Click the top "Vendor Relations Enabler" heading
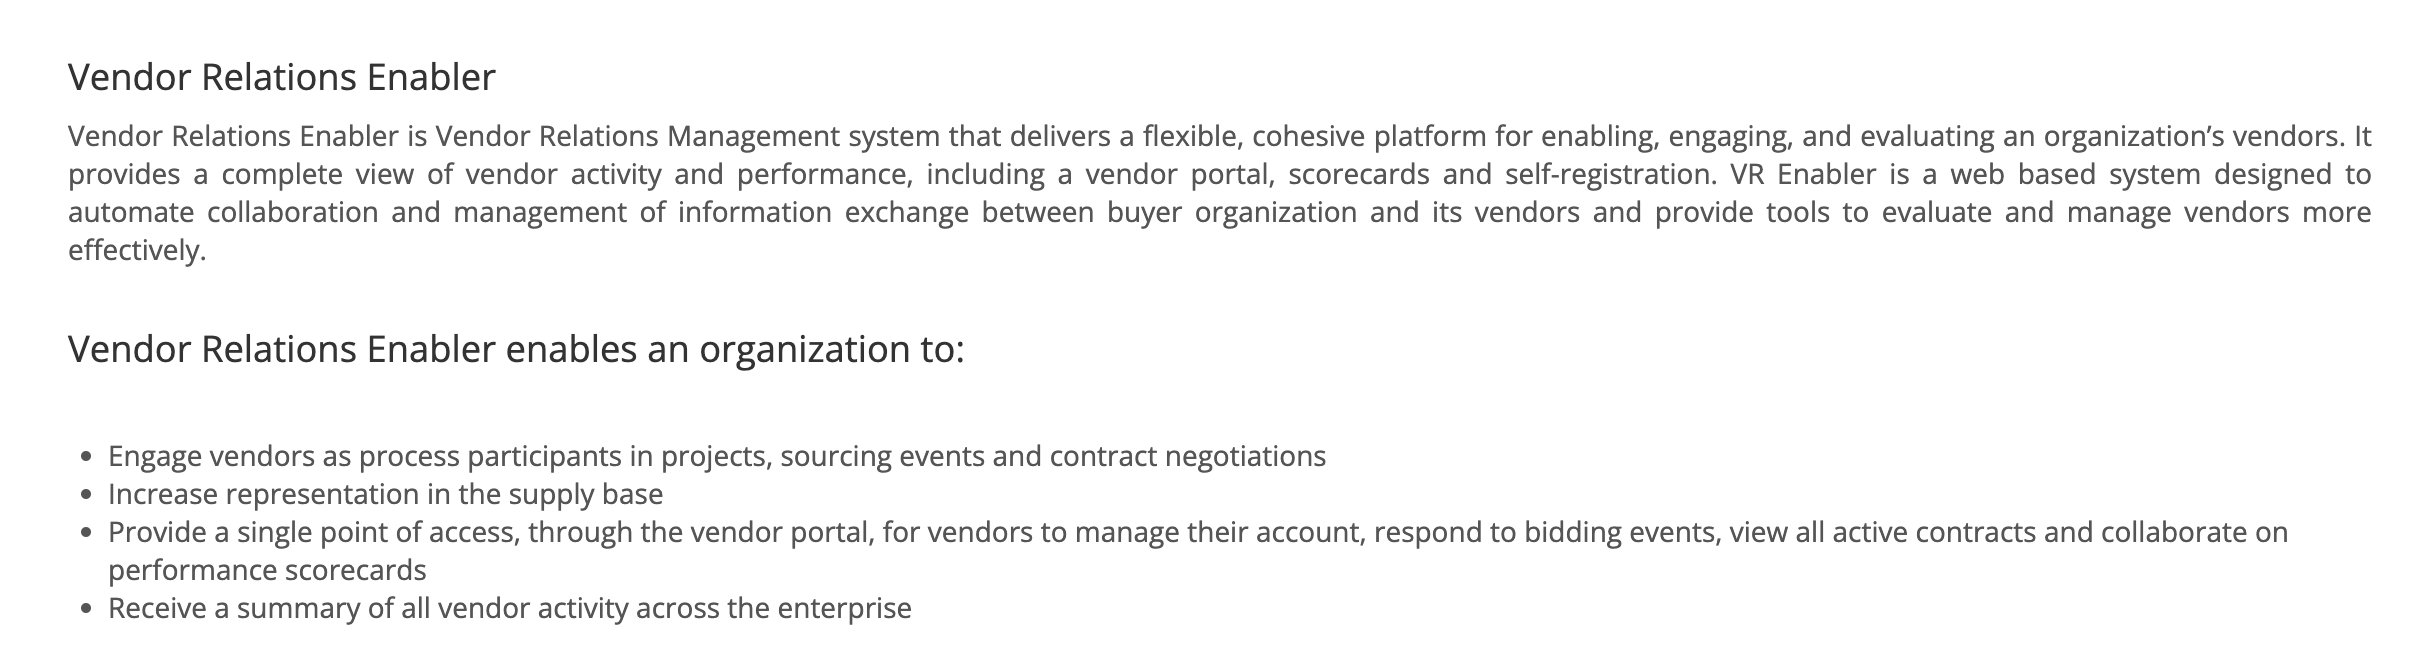This screenshot has height=660, width=2428. 281,78
